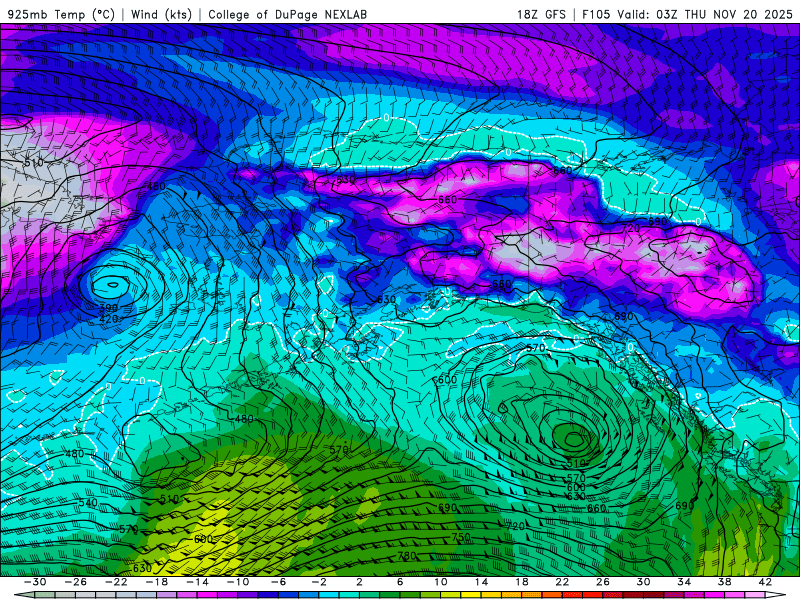Image resolution: width=800 pixels, height=600 pixels.
Task: Click the 22 colorbar label
Action: 562,582
